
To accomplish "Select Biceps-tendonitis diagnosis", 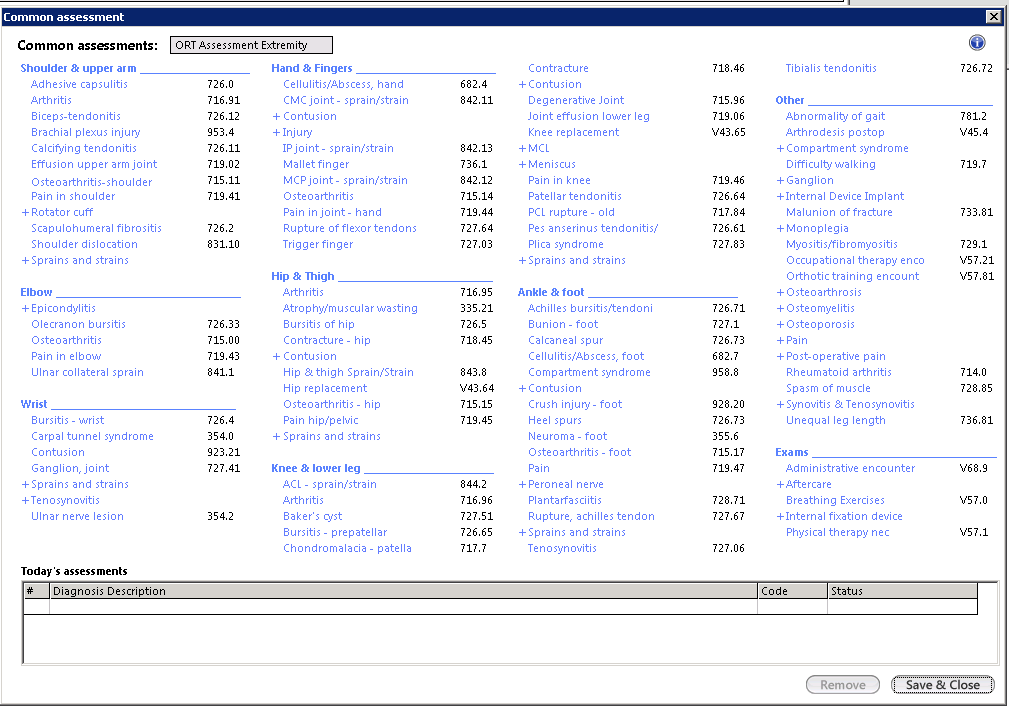I will 76,116.
